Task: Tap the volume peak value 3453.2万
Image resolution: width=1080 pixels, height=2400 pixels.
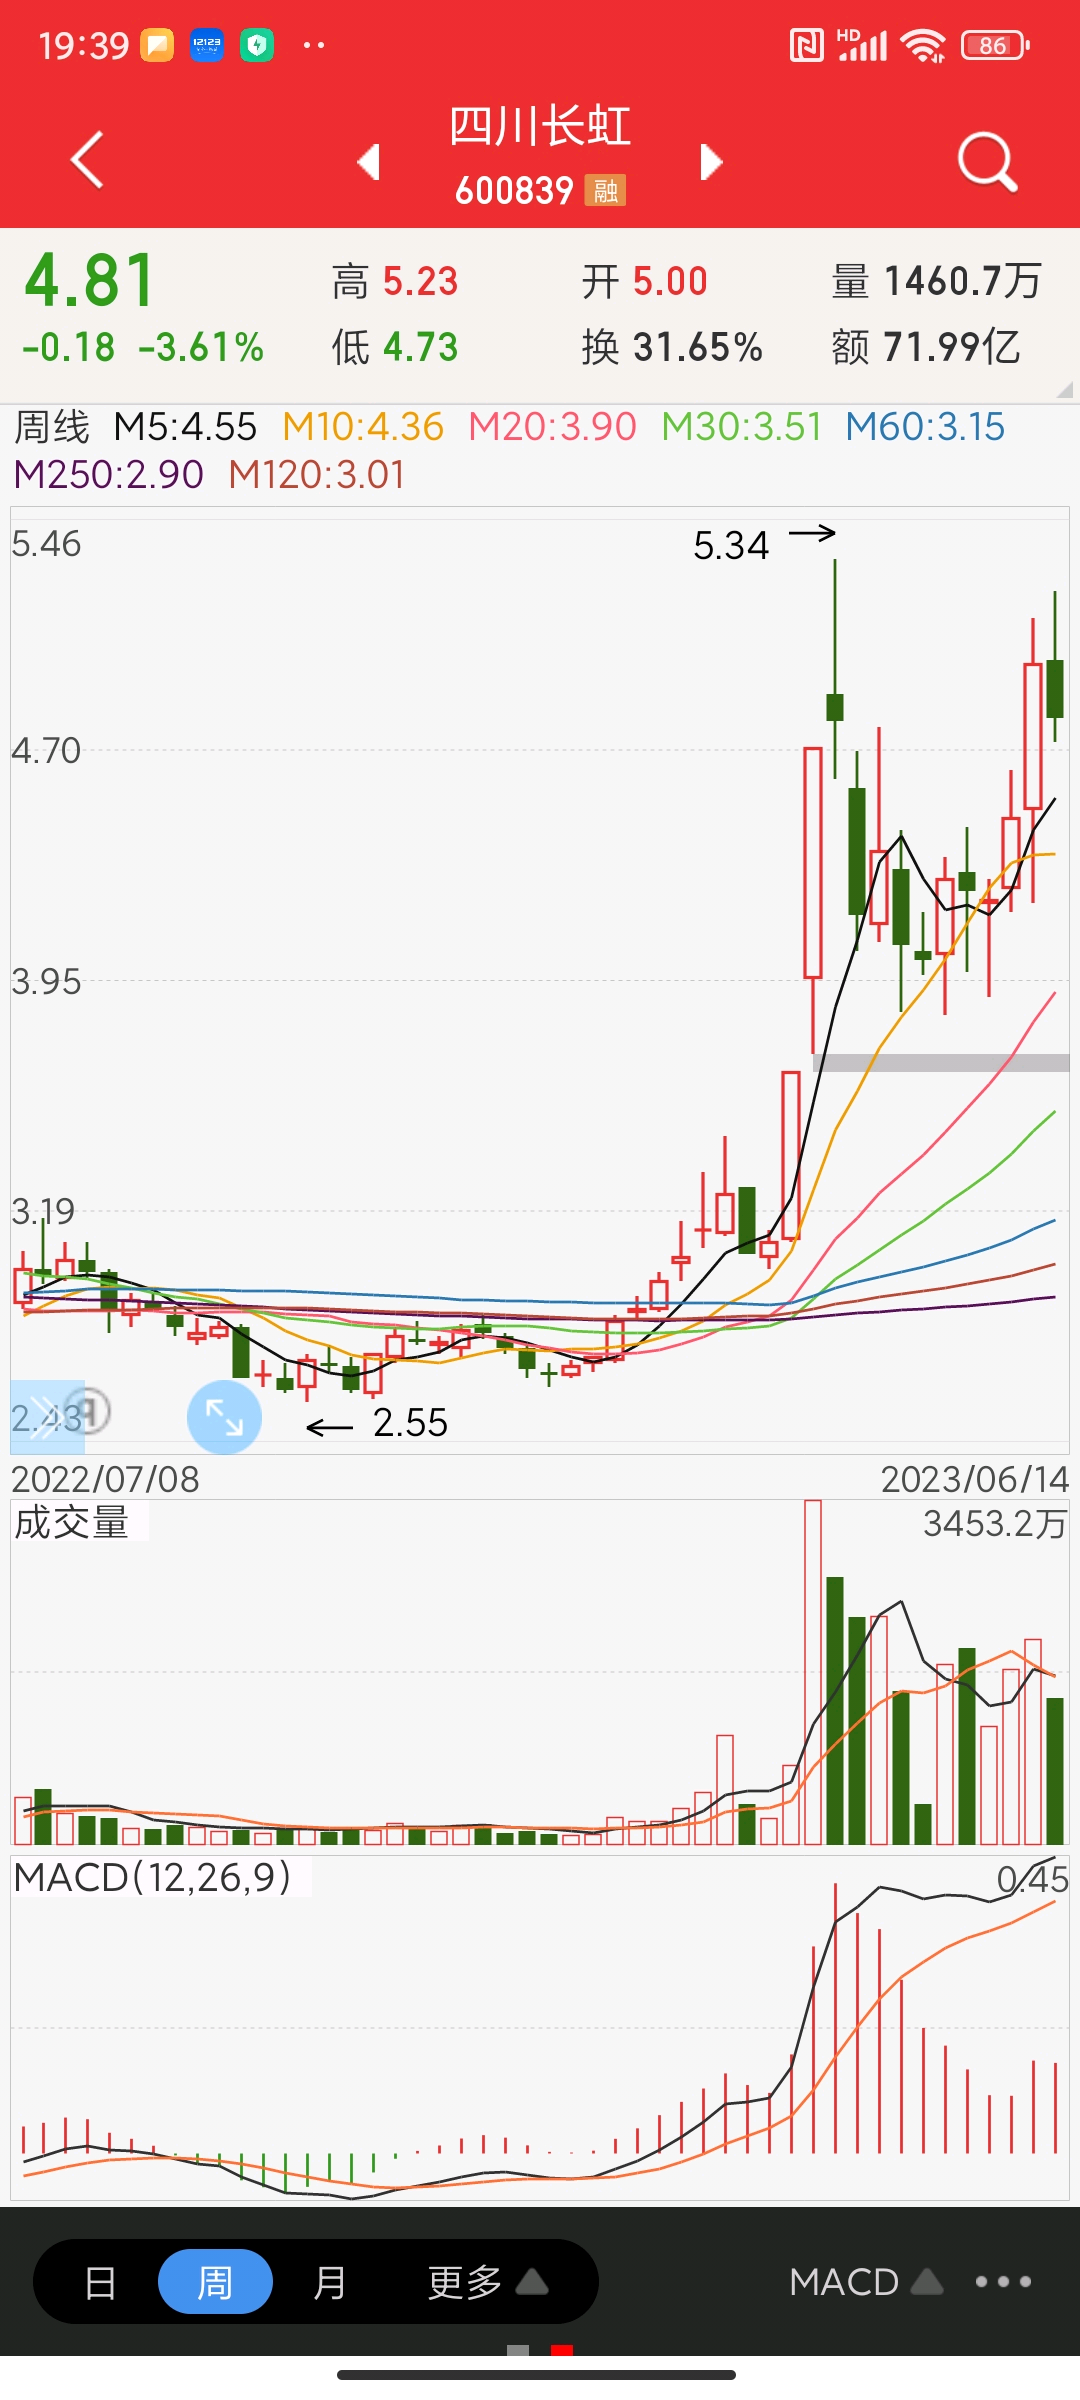Action: point(995,1524)
